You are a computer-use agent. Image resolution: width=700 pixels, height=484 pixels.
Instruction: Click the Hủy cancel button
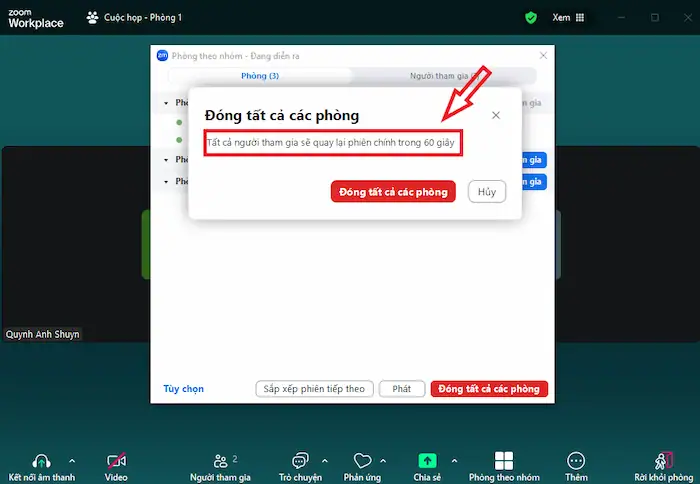point(487,191)
